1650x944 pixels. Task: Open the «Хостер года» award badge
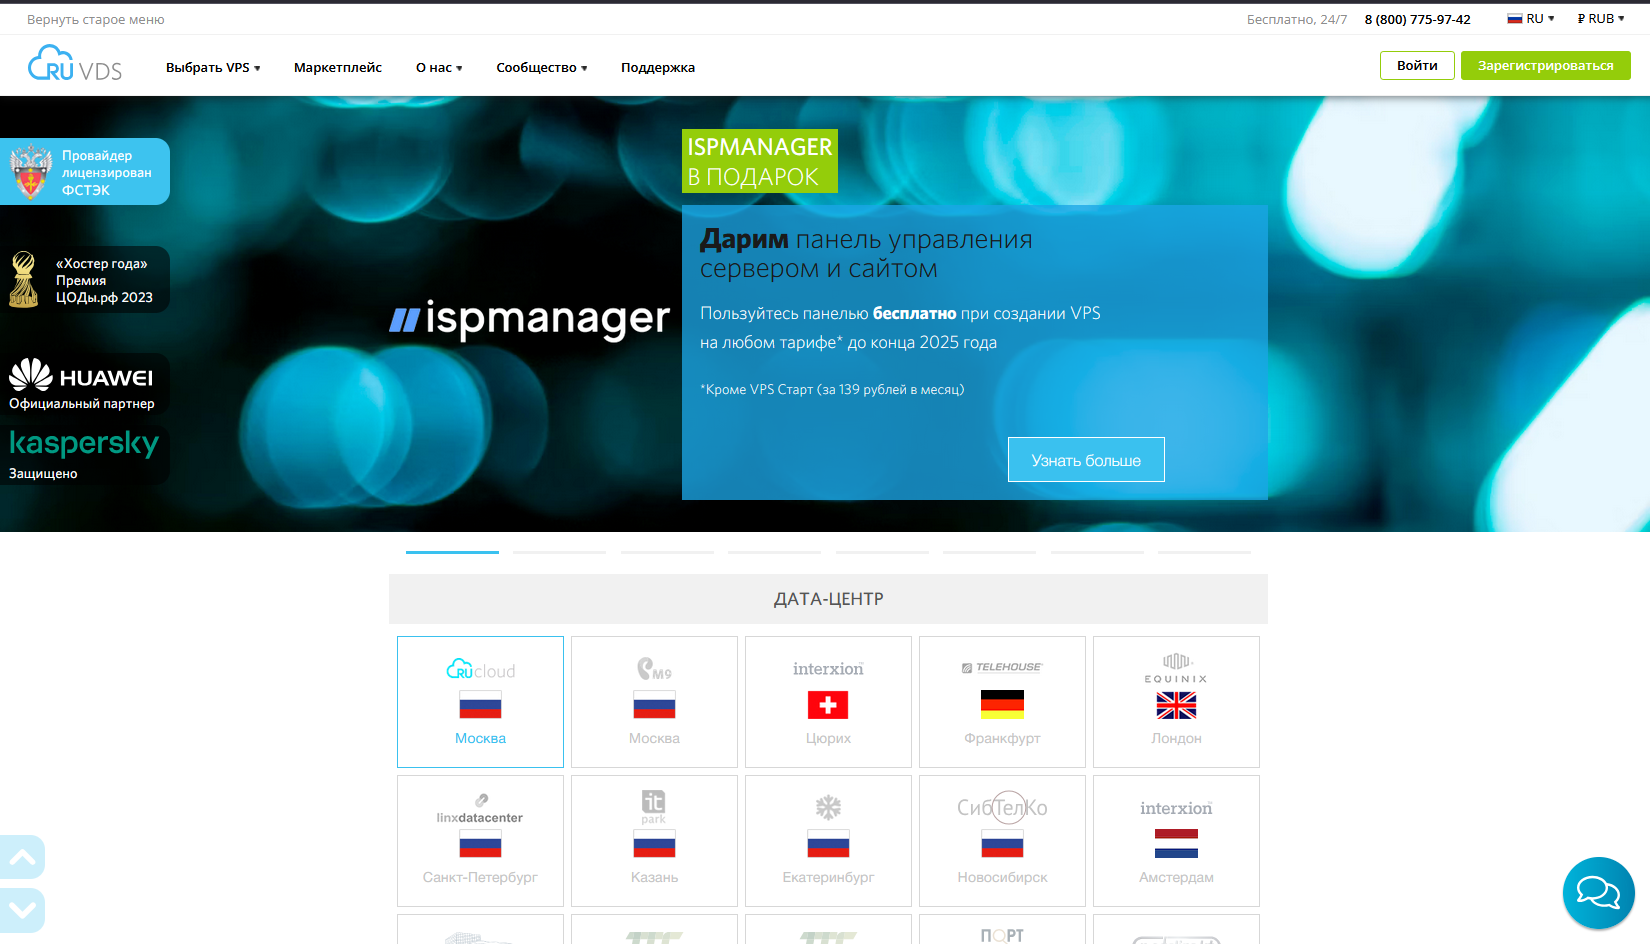pos(85,280)
